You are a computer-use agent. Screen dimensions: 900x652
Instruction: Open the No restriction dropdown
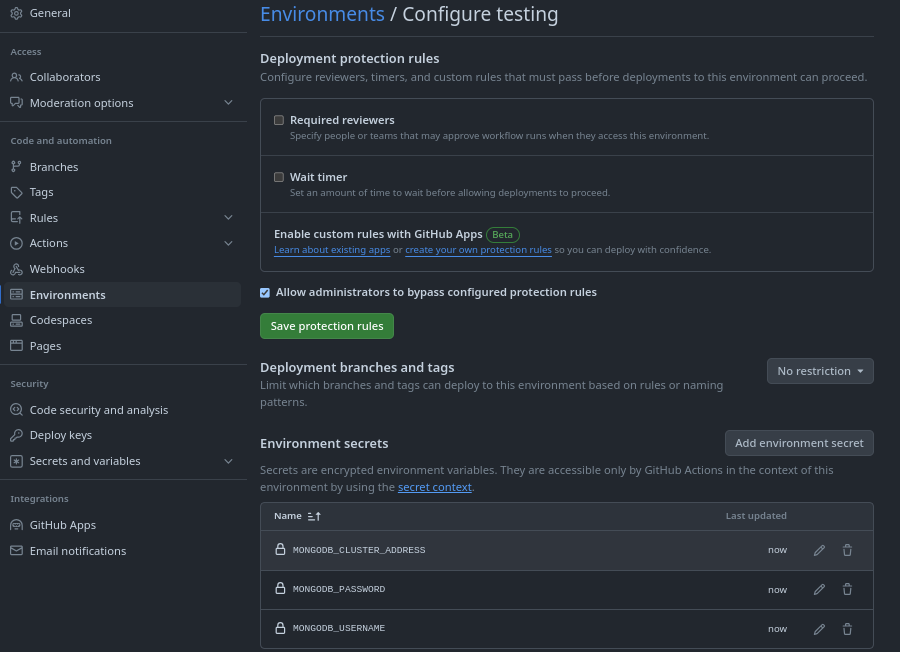pyautogui.click(x=820, y=371)
